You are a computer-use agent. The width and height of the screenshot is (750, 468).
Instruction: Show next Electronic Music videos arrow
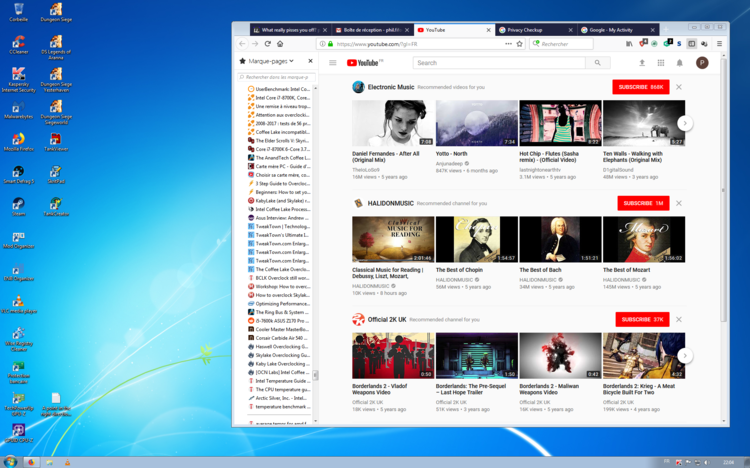[684, 123]
